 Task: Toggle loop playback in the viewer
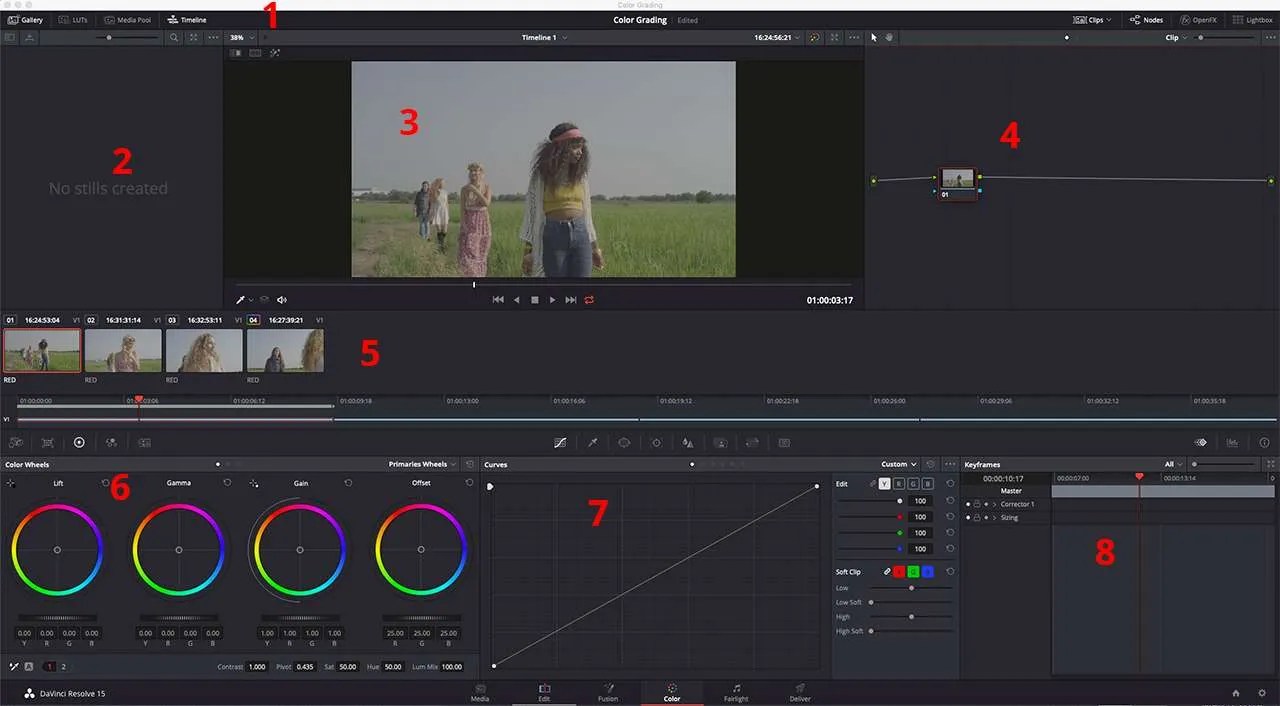point(589,299)
